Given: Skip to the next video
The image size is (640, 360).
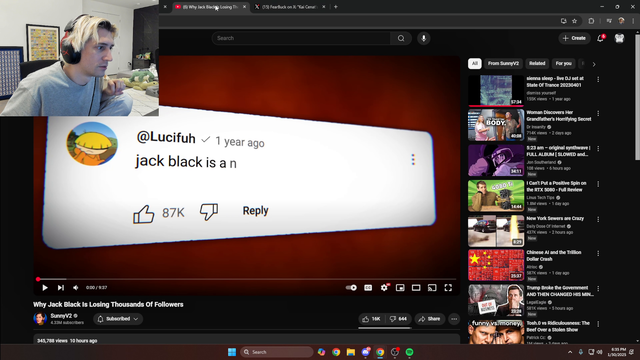Looking at the screenshot, I should coord(60,288).
